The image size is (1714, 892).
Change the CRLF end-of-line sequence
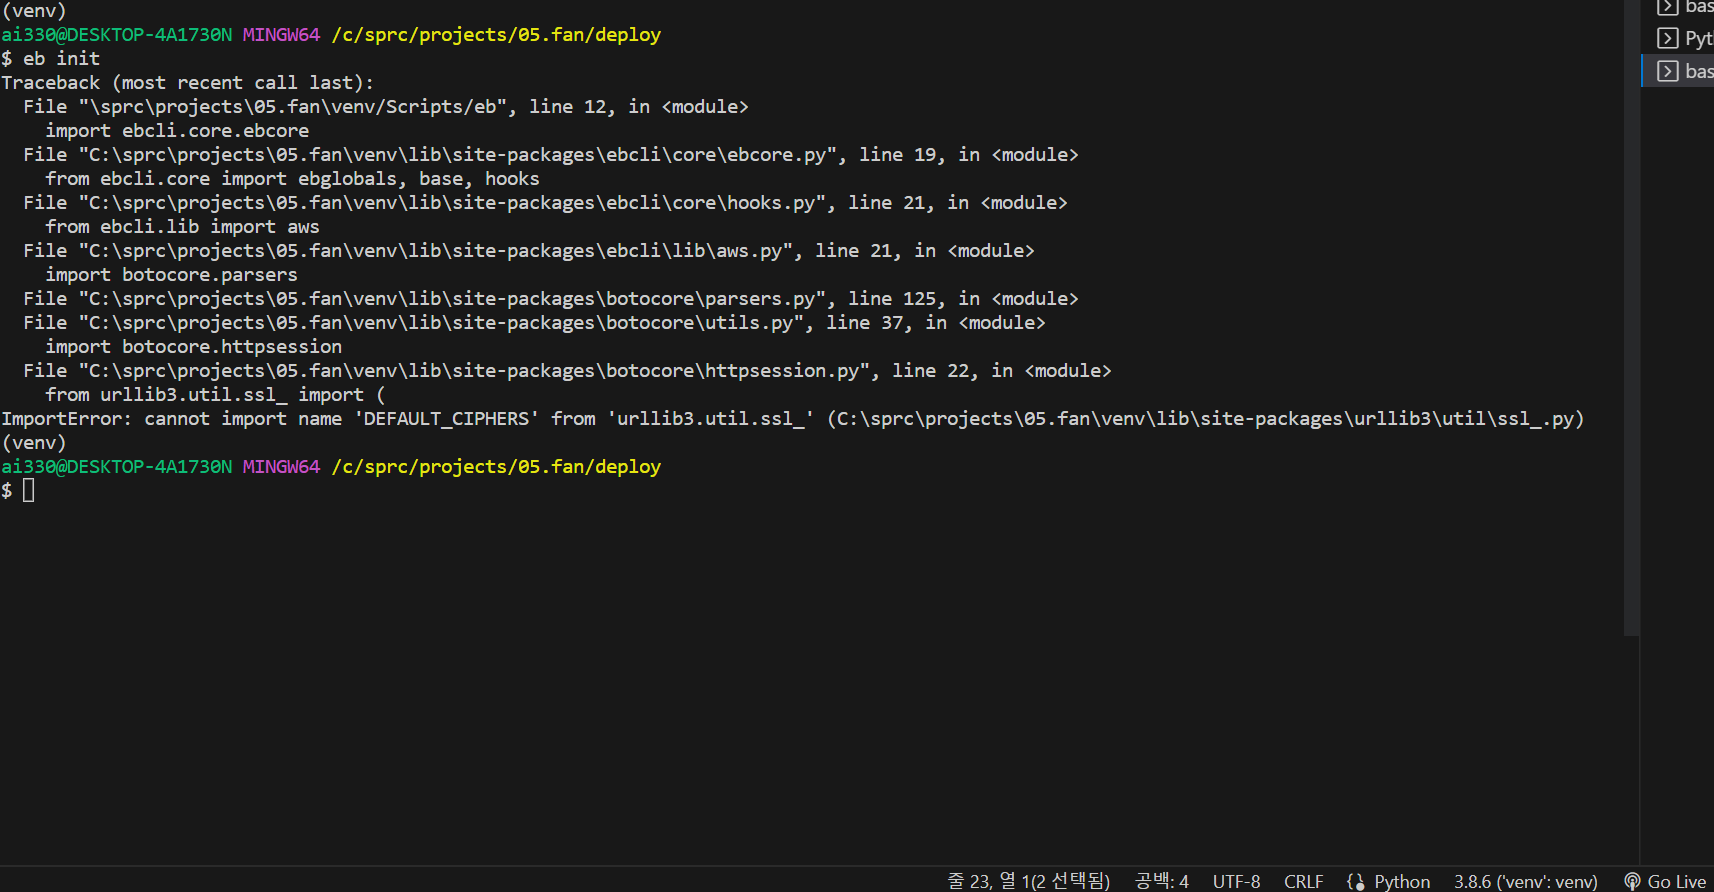tap(1303, 881)
